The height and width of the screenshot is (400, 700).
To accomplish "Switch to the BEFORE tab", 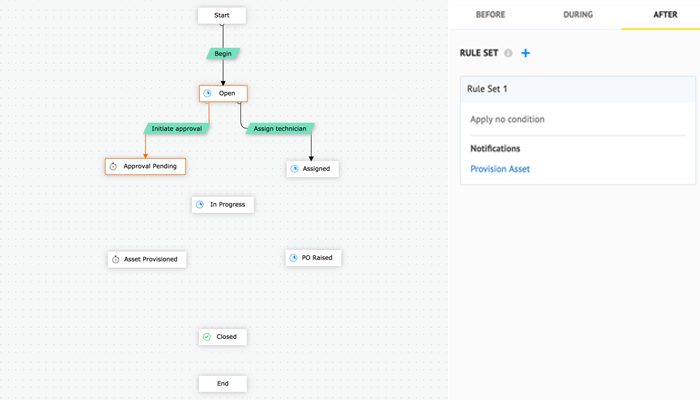I will coord(490,15).
